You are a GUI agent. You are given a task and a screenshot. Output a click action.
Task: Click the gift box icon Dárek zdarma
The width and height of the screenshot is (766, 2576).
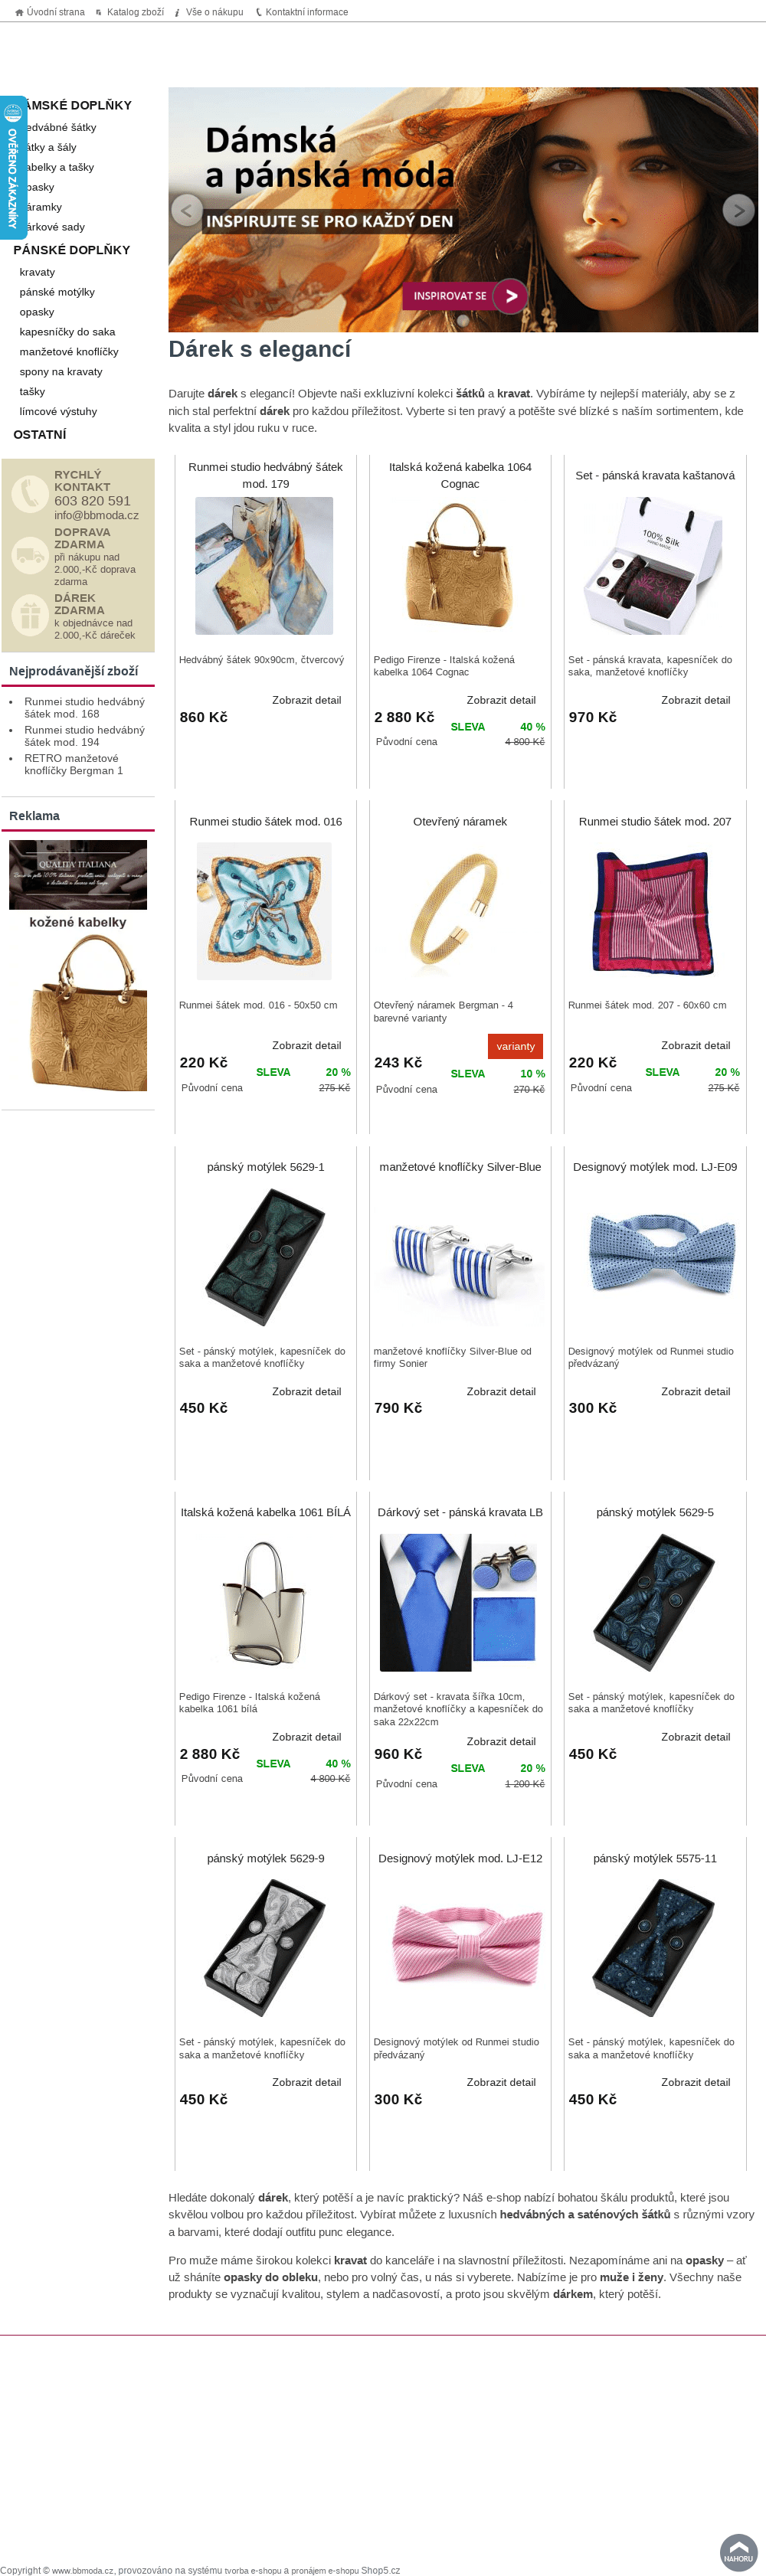point(30,615)
